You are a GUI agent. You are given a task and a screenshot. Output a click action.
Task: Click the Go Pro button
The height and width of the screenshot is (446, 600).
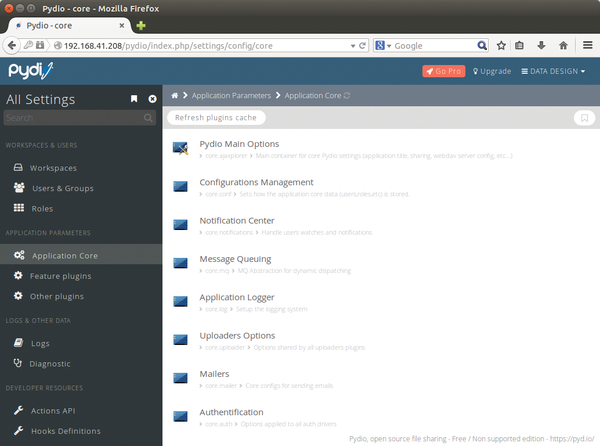443,71
